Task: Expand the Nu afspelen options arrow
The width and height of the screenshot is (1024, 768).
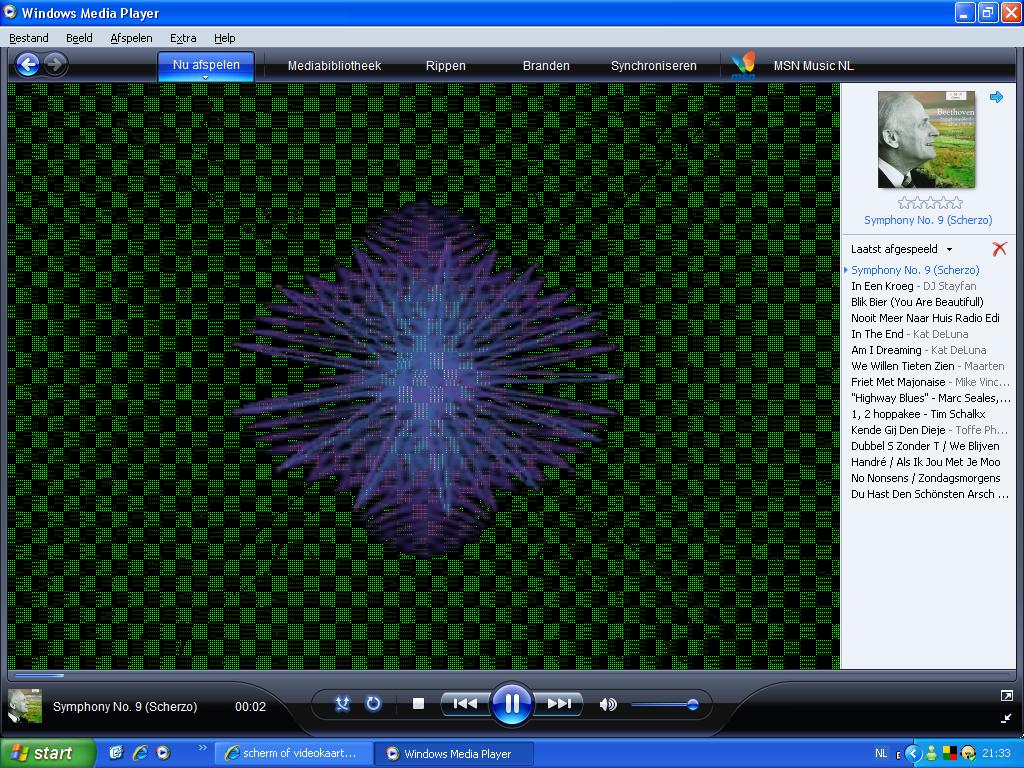Action: (x=206, y=77)
